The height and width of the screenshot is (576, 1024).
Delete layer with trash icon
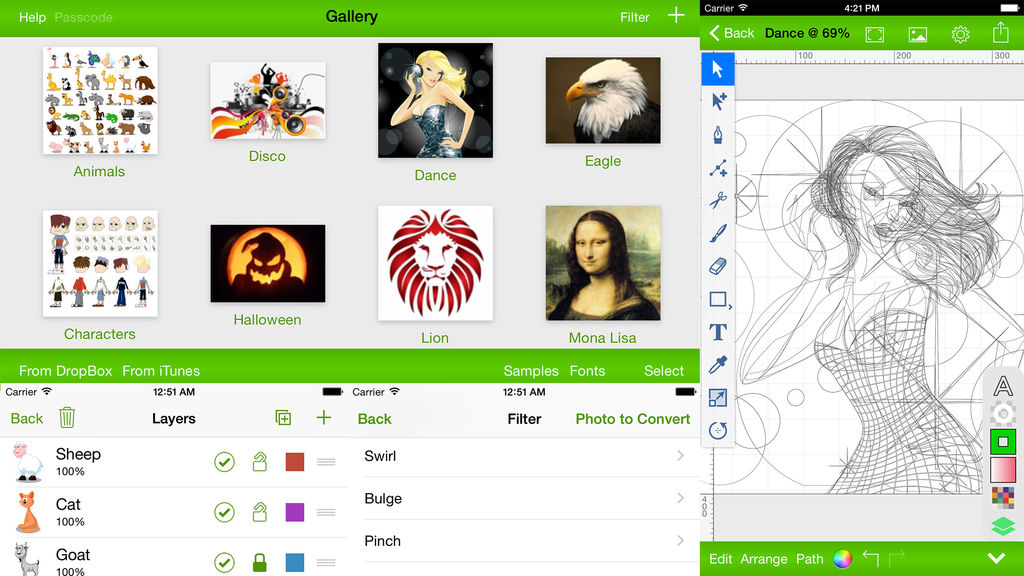[67, 417]
